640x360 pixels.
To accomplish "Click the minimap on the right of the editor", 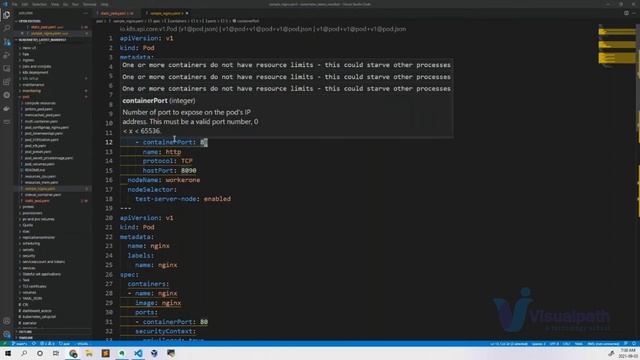I will (x=616, y=47).
